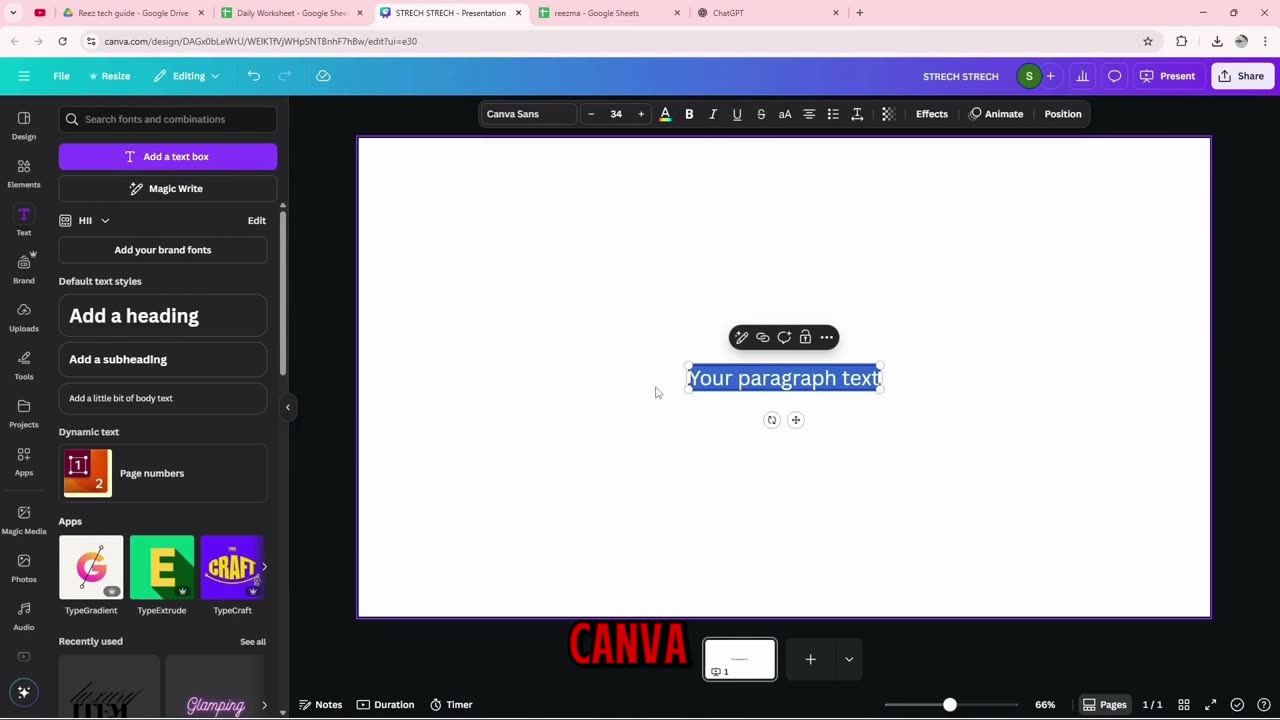Start presenting with Present button
Screen dimensions: 1280x720
pos(1167,76)
